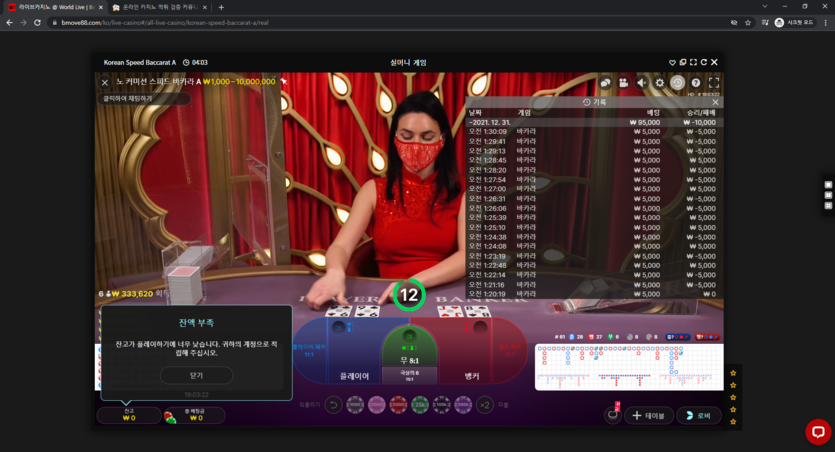The height and width of the screenshot is (452, 835).
Task: Bet on the banker pair spot
Action: coord(509,350)
